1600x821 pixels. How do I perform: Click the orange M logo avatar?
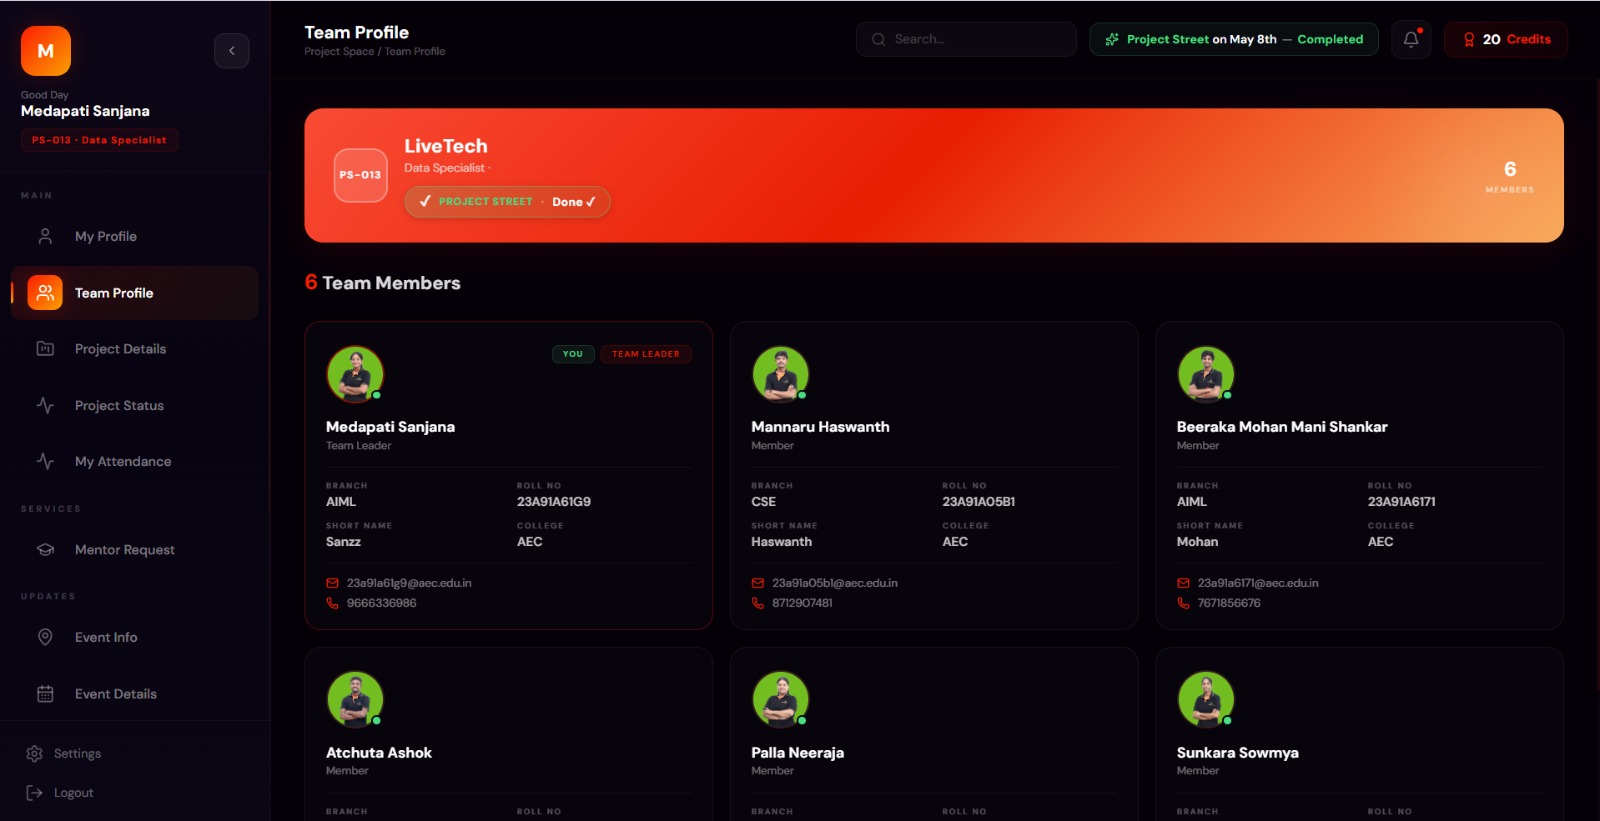click(46, 51)
